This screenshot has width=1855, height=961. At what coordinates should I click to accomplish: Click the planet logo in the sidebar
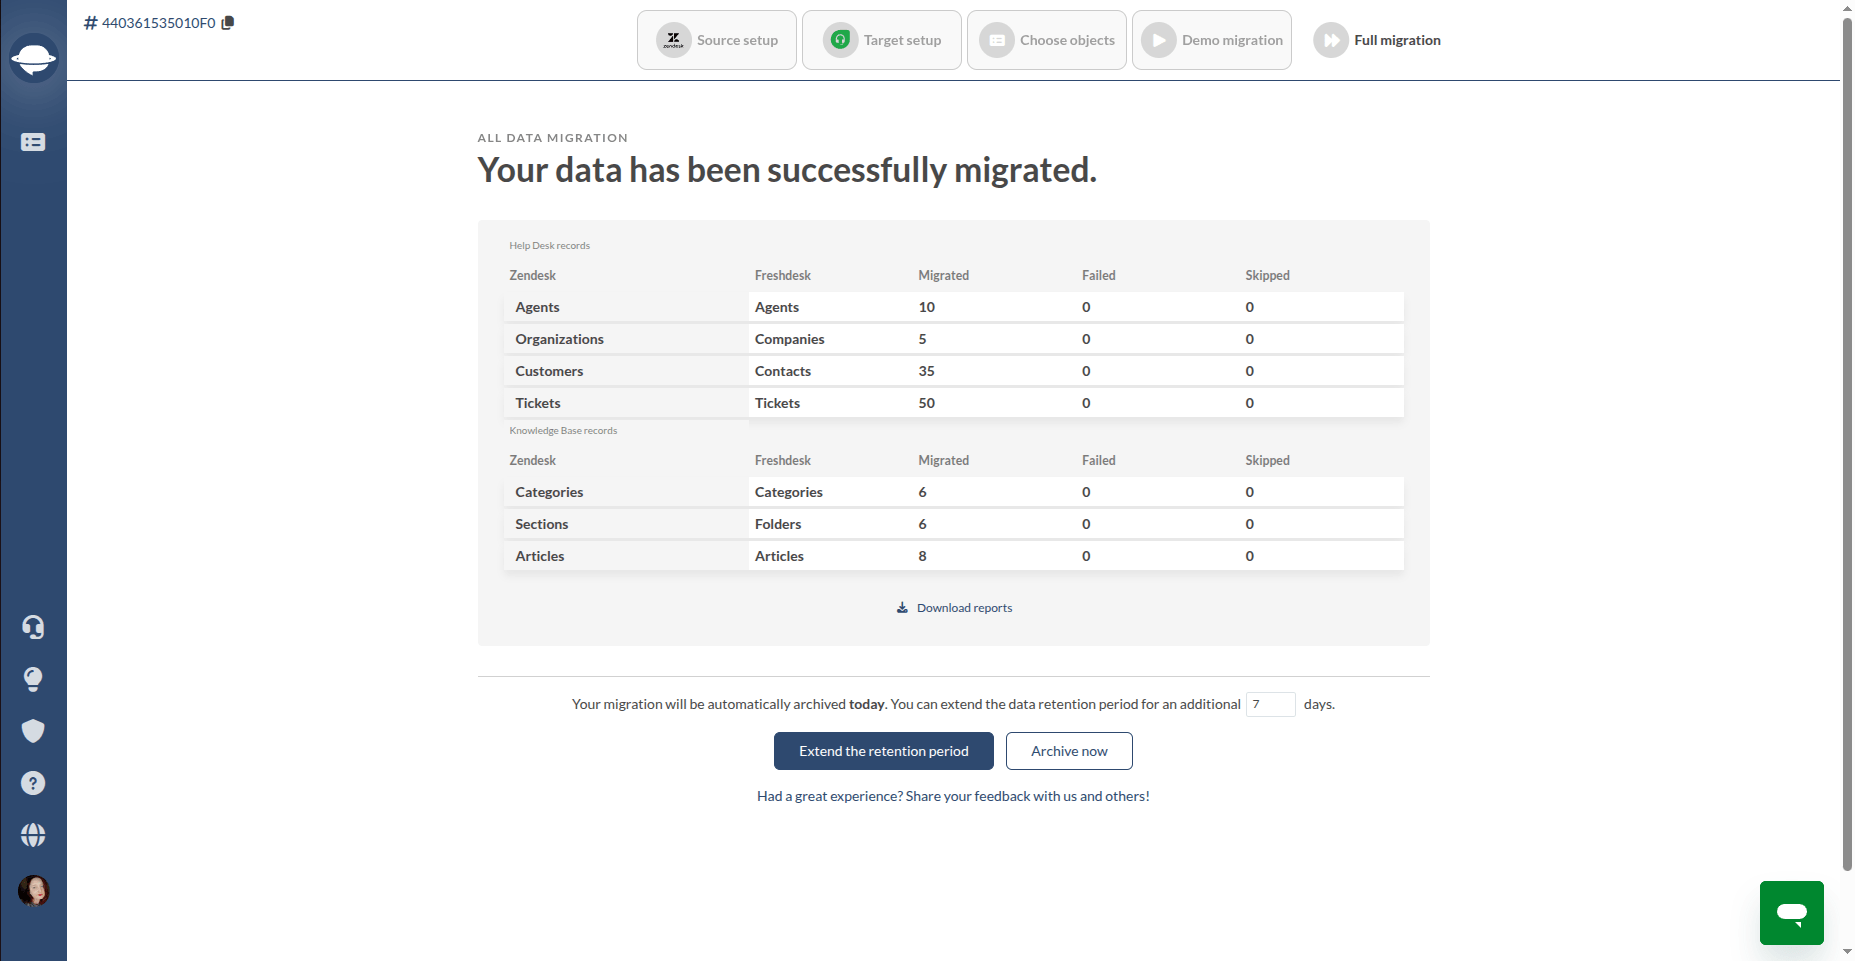[x=33, y=58]
